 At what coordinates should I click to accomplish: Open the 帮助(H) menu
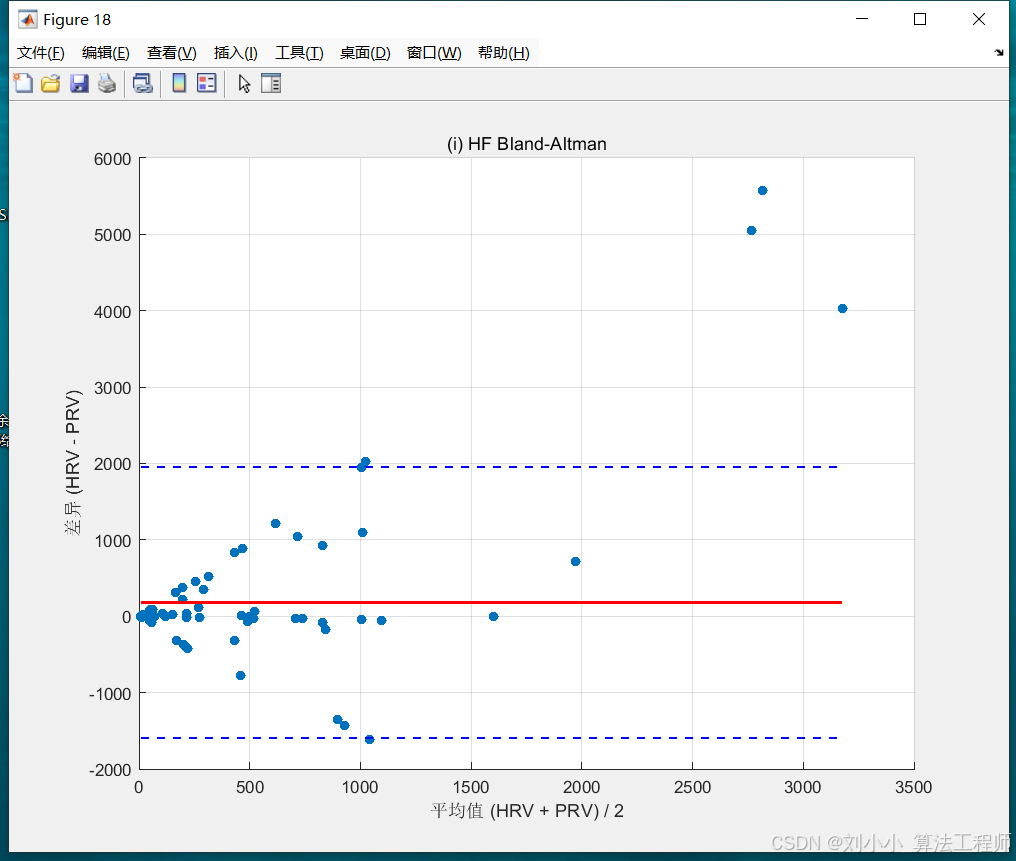503,53
